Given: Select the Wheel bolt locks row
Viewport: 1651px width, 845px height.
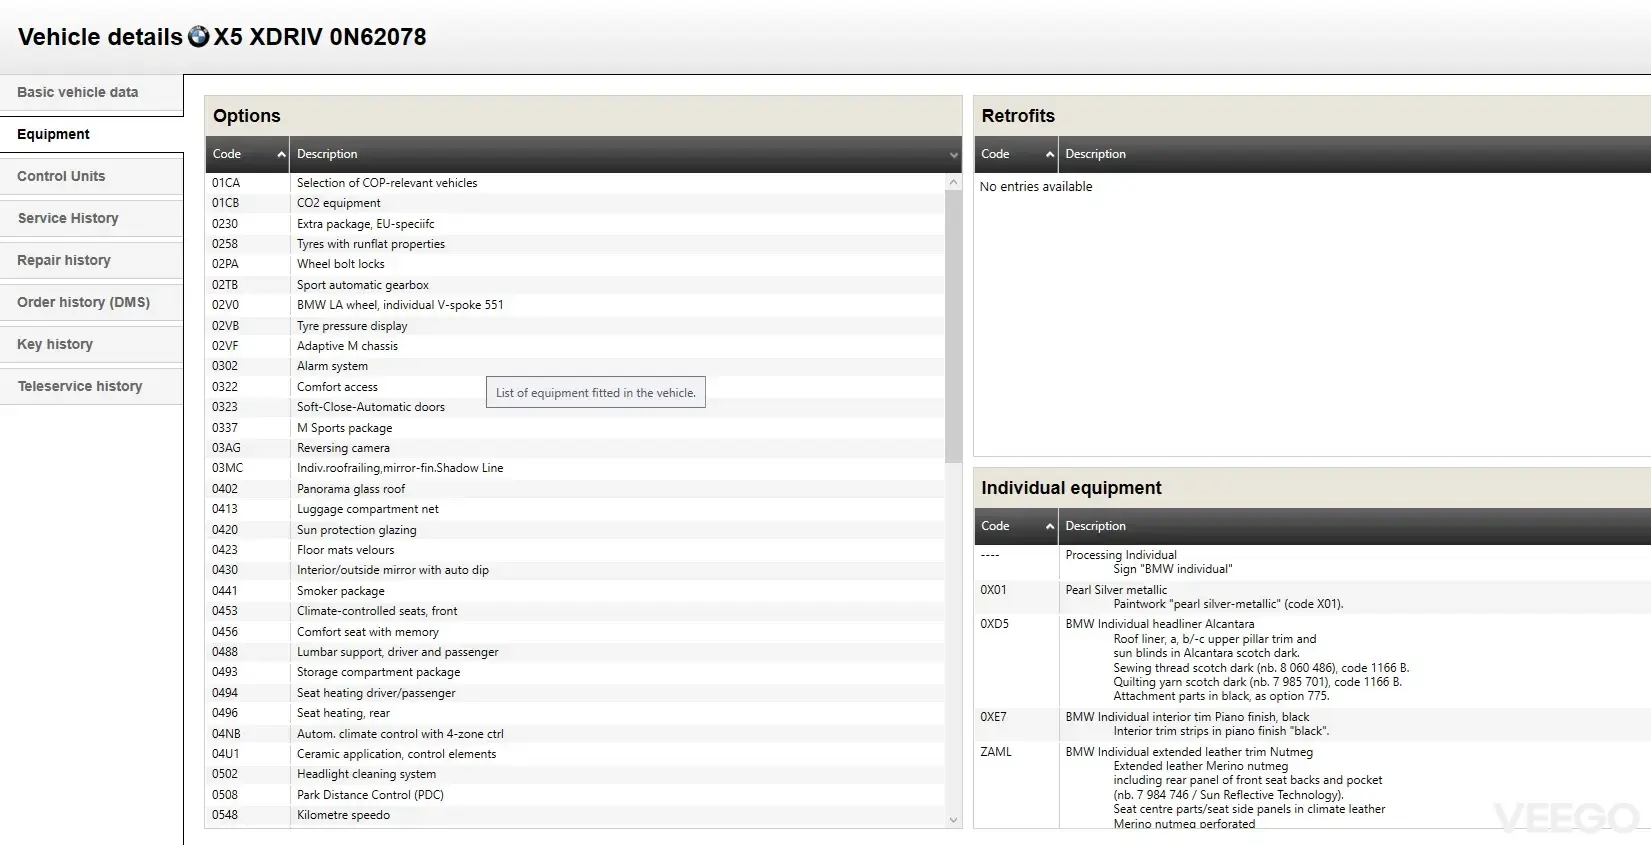Looking at the screenshot, I should [575, 264].
